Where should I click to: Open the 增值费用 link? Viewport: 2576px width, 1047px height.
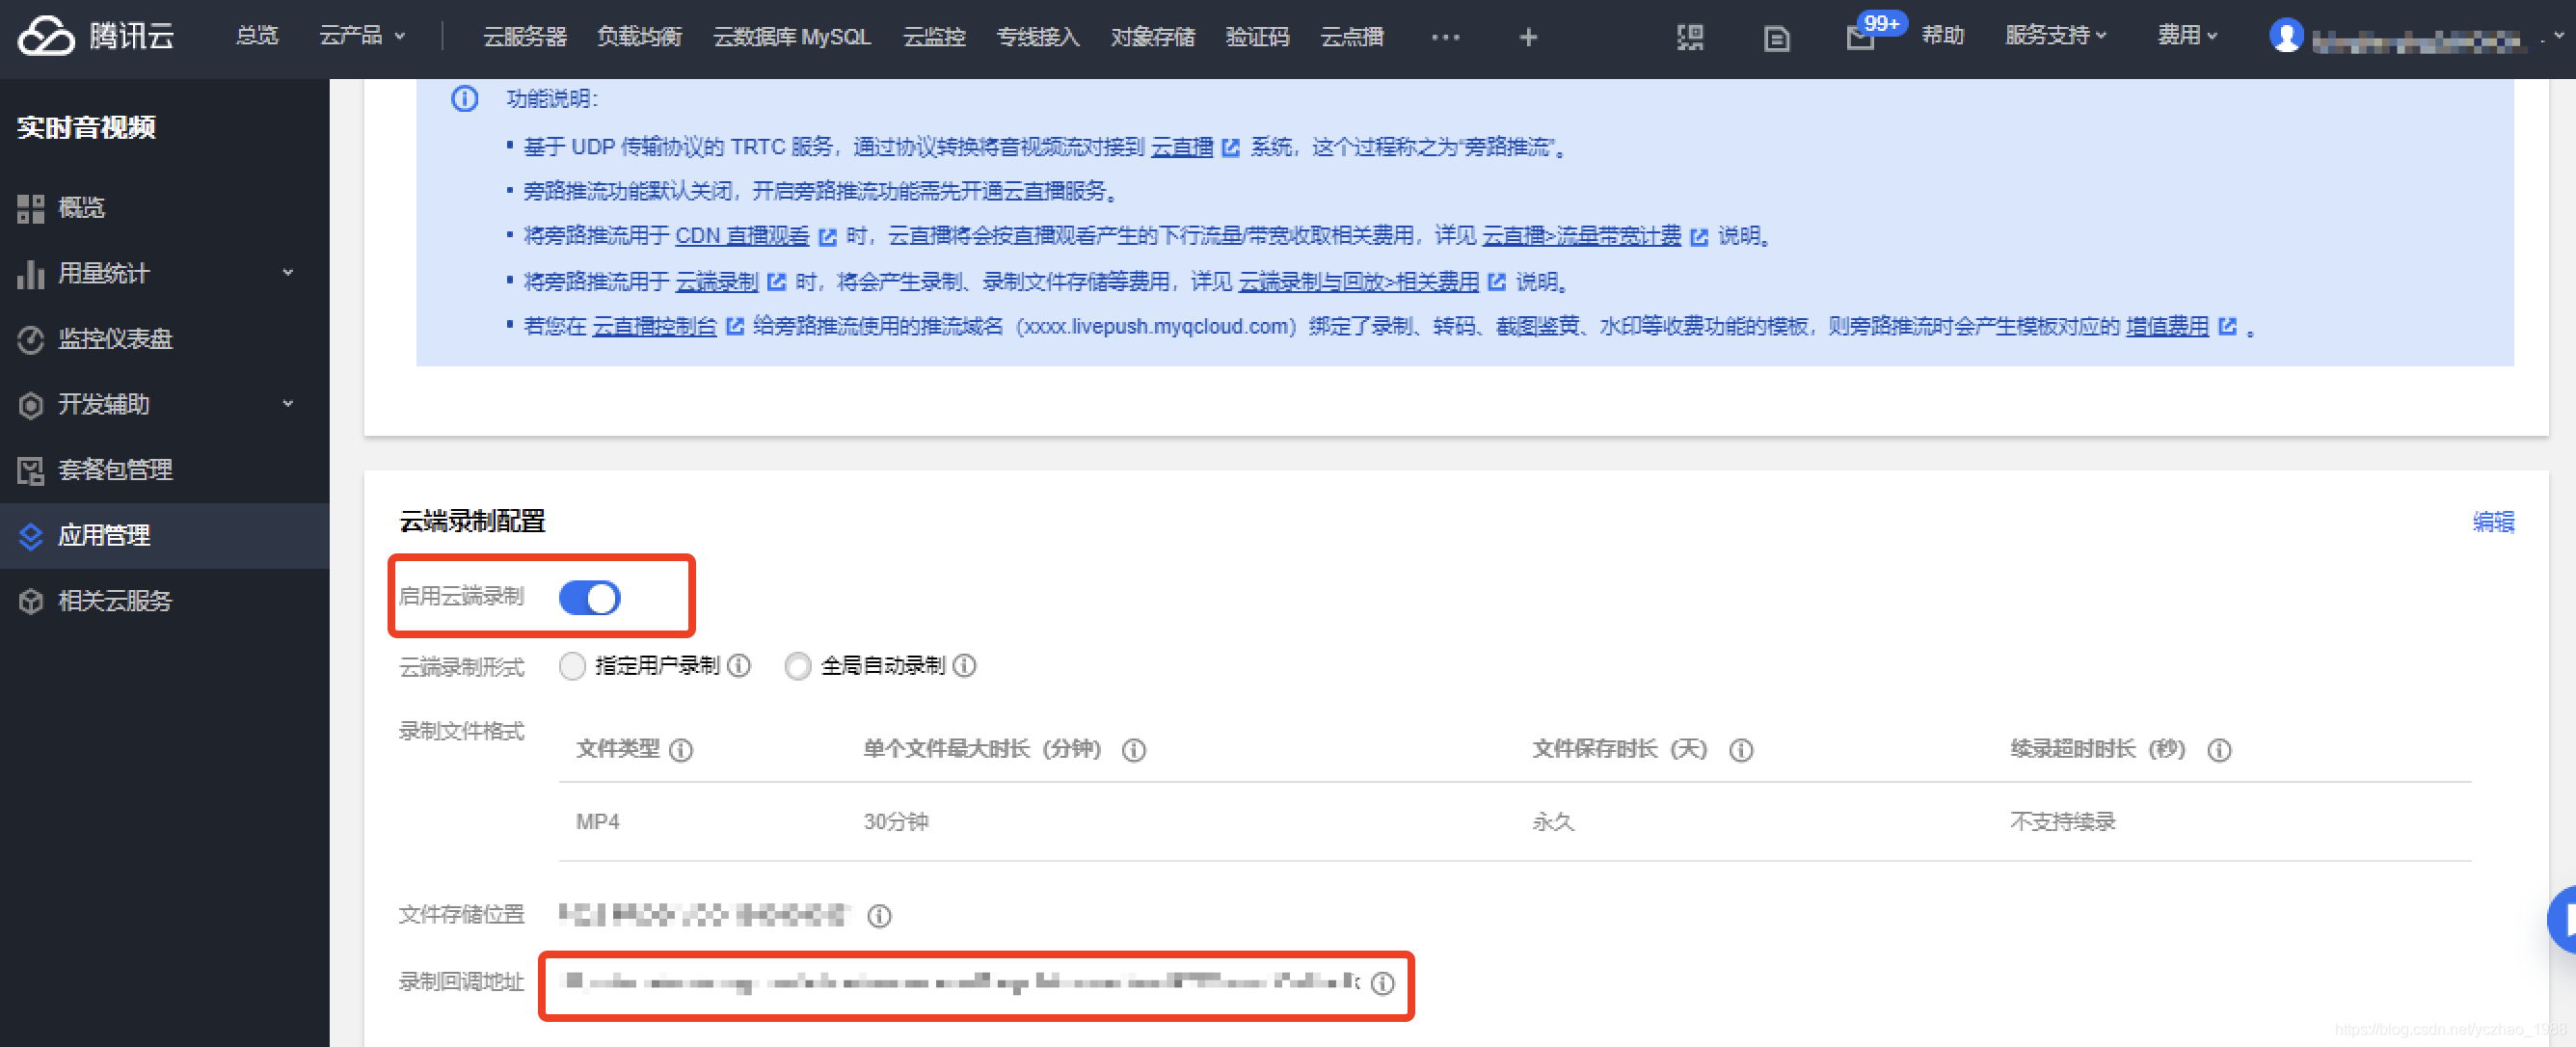[x=2167, y=327]
